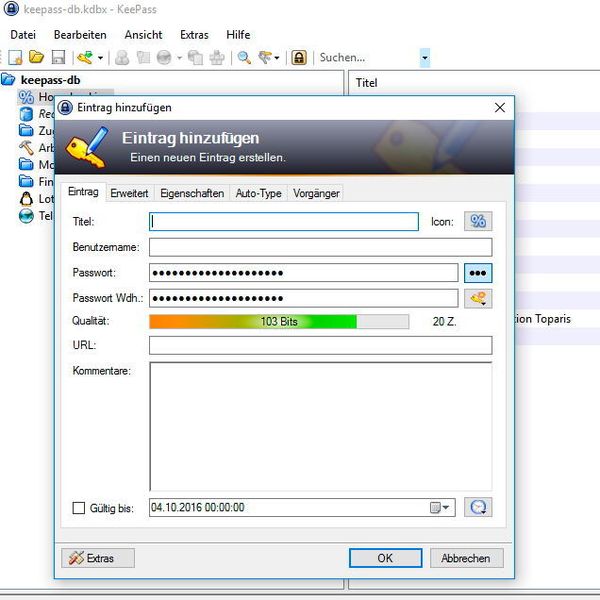This screenshot has width=600, height=600.
Task: Click the New database toolbar icon
Action: tap(15, 58)
